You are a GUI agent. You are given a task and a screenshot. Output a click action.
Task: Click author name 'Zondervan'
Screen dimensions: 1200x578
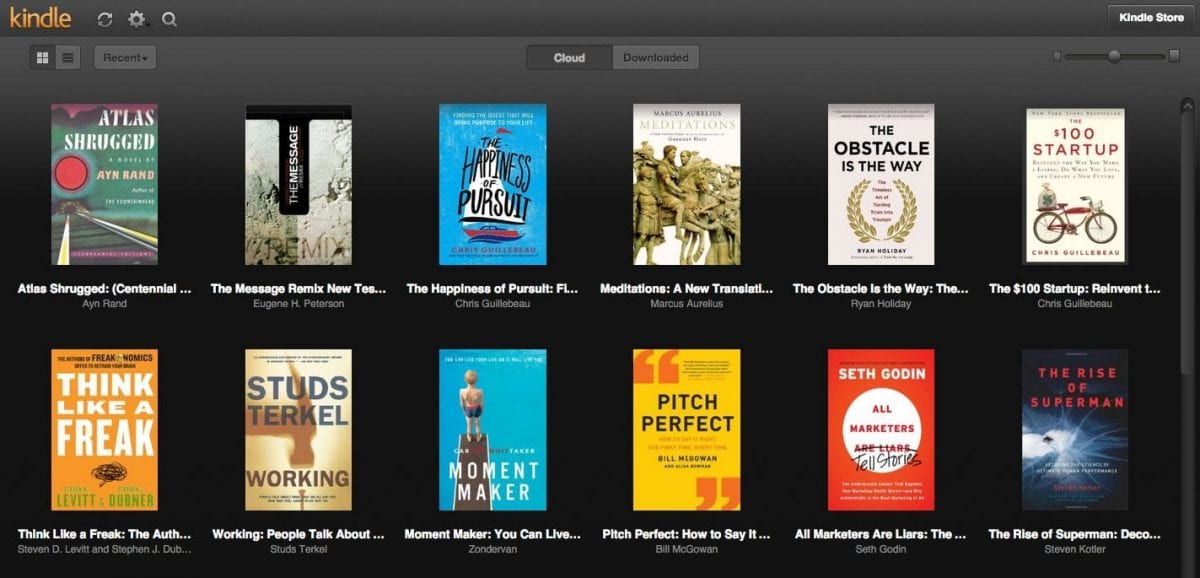(492, 549)
